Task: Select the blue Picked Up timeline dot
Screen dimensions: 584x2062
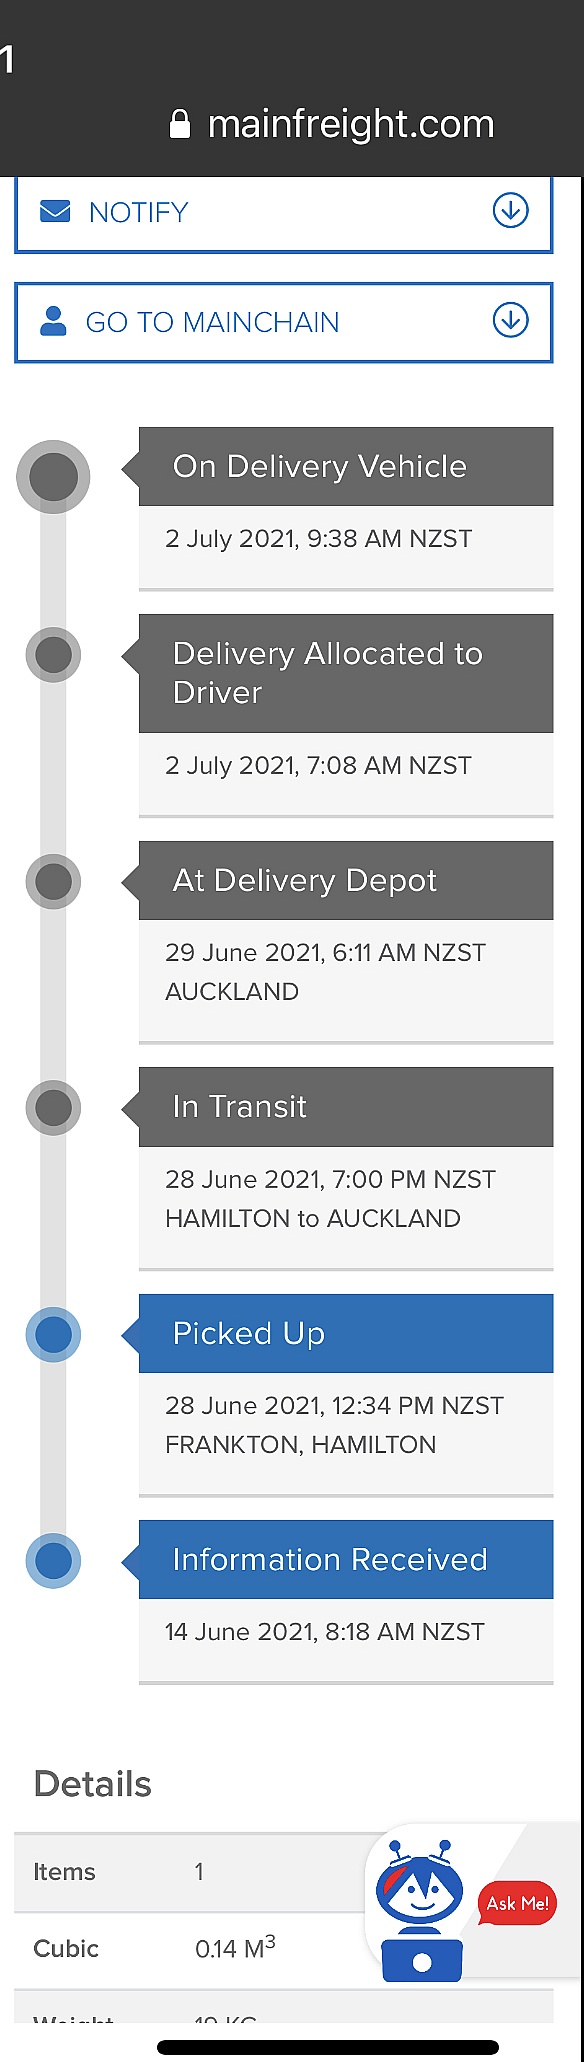Action: (x=53, y=1334)
